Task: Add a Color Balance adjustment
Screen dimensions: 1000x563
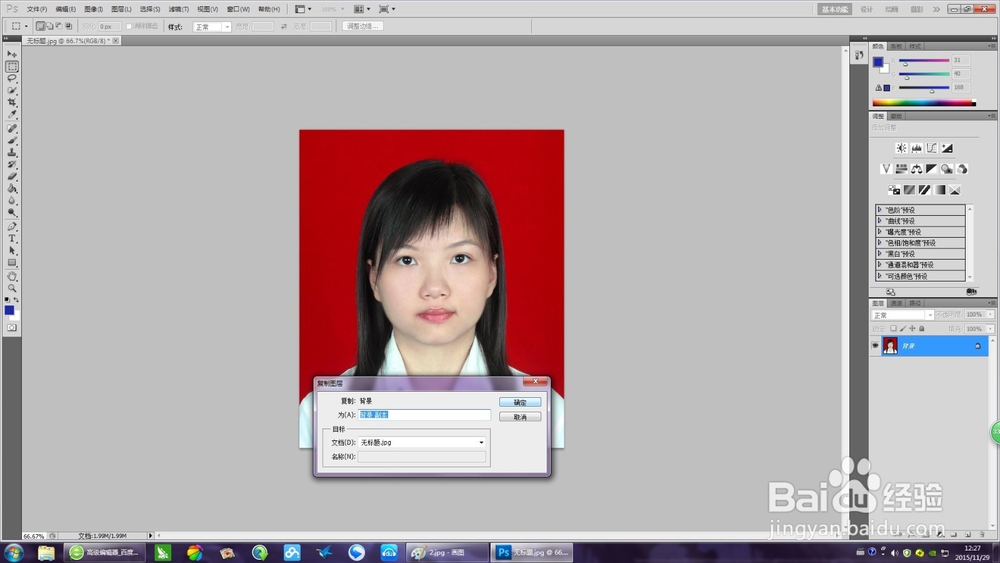Action: 916,169
